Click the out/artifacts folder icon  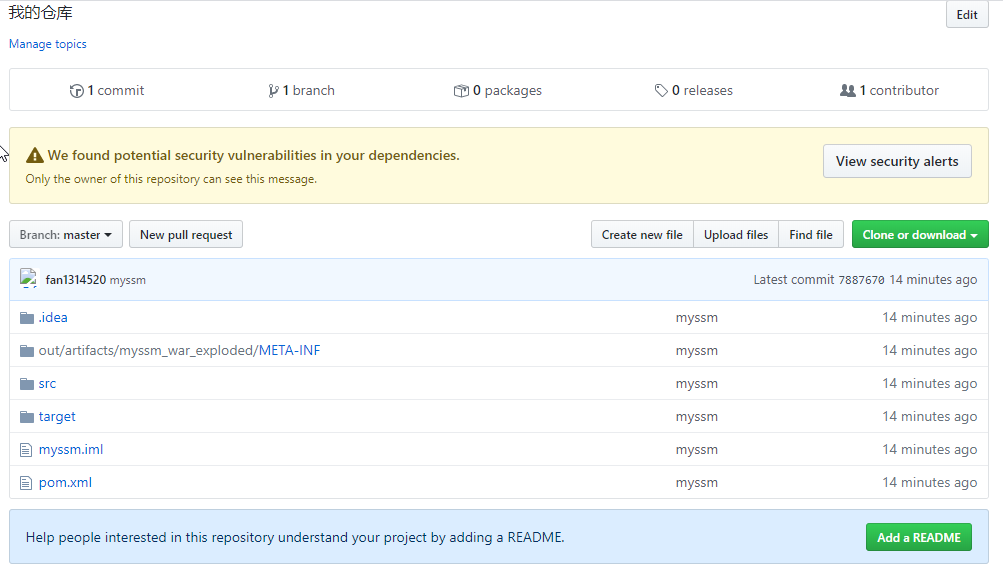click(27, 351)
